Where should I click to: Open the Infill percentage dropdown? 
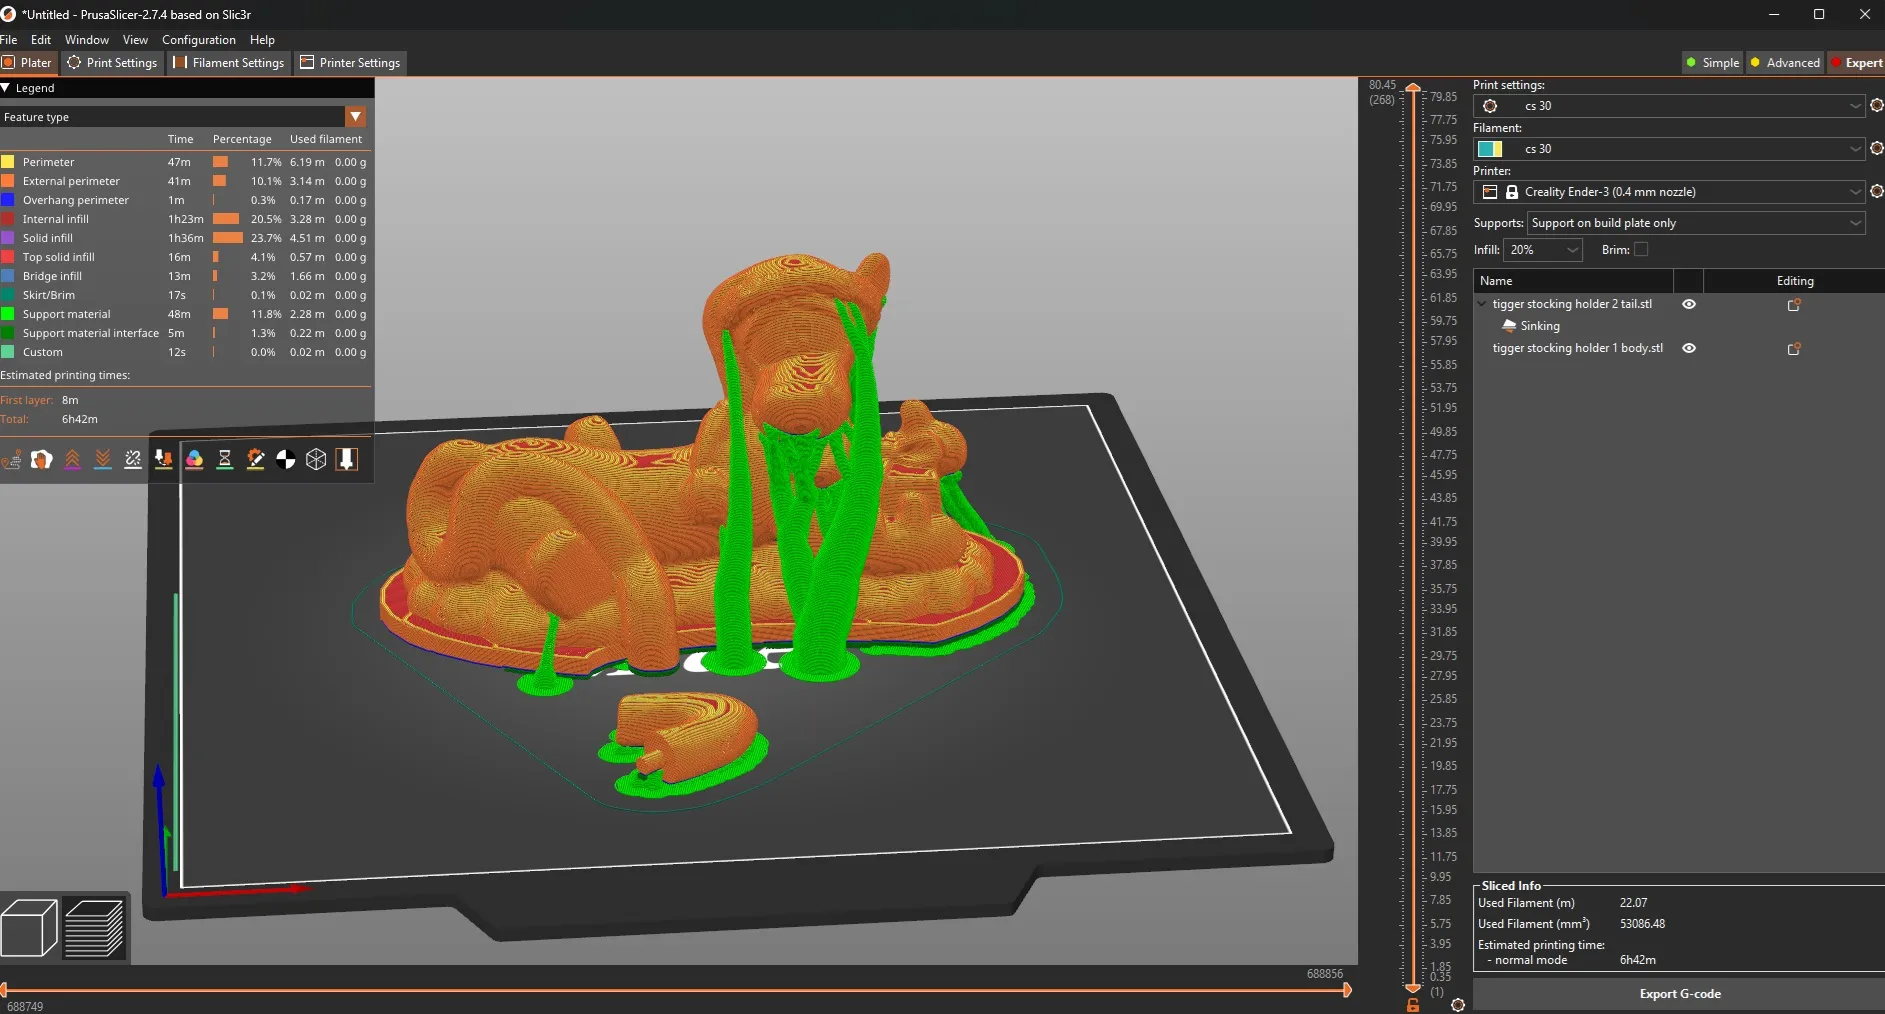(x=1542, y=250)
